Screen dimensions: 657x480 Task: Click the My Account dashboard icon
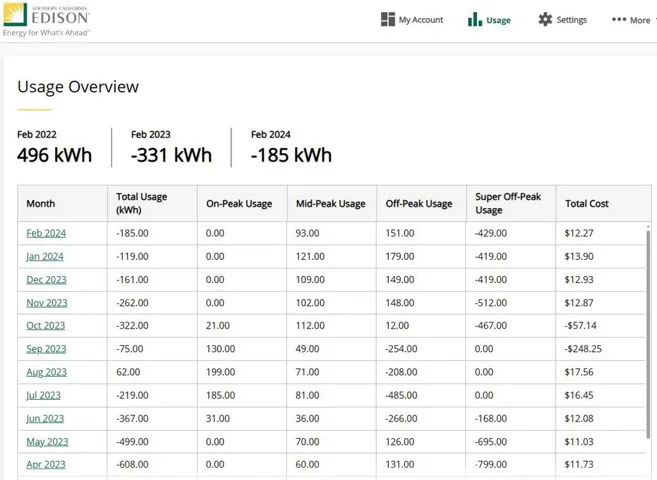click(x=388, y=19)
